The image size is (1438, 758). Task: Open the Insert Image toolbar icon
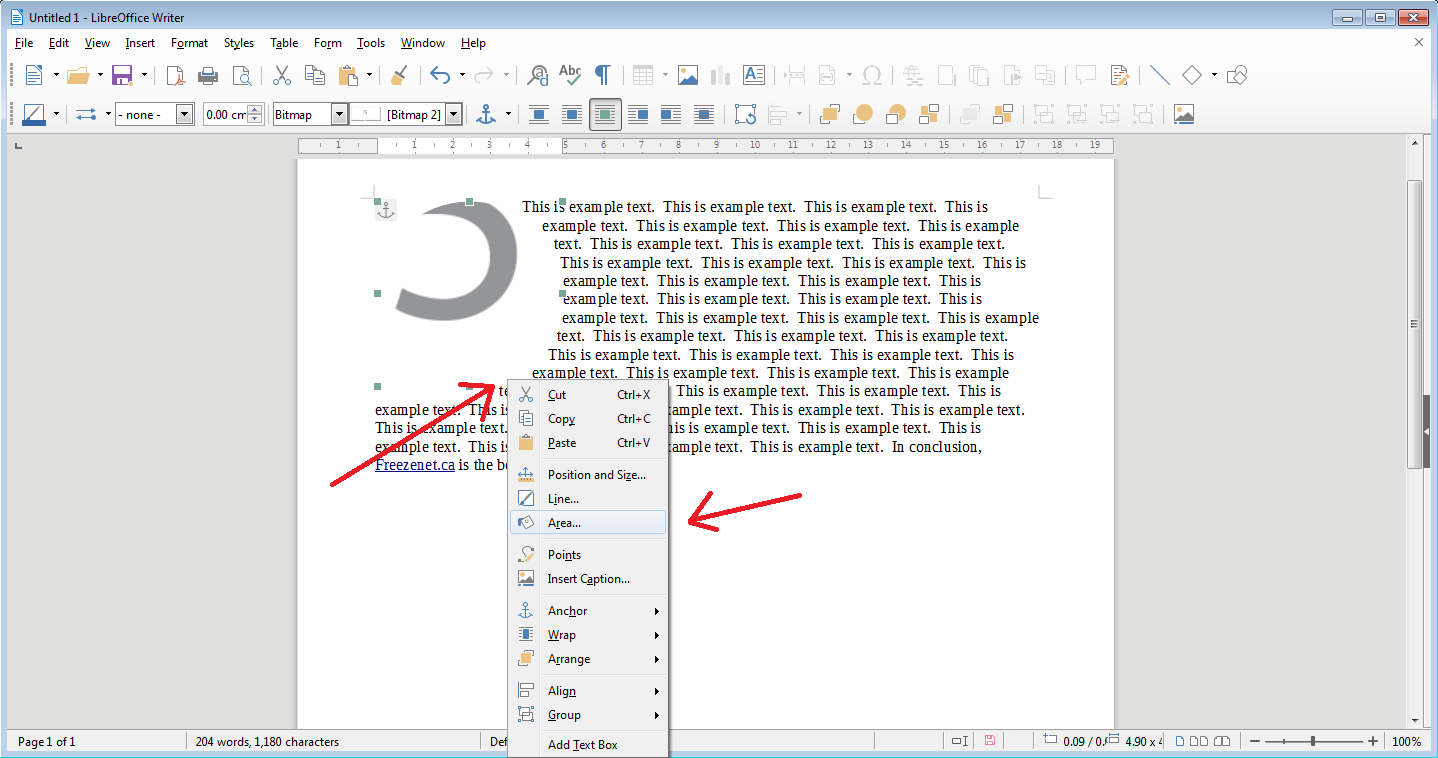(x=687, y=75)
